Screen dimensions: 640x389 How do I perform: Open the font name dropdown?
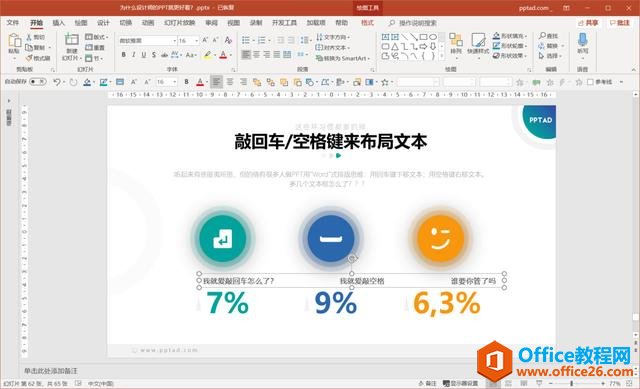148,40
